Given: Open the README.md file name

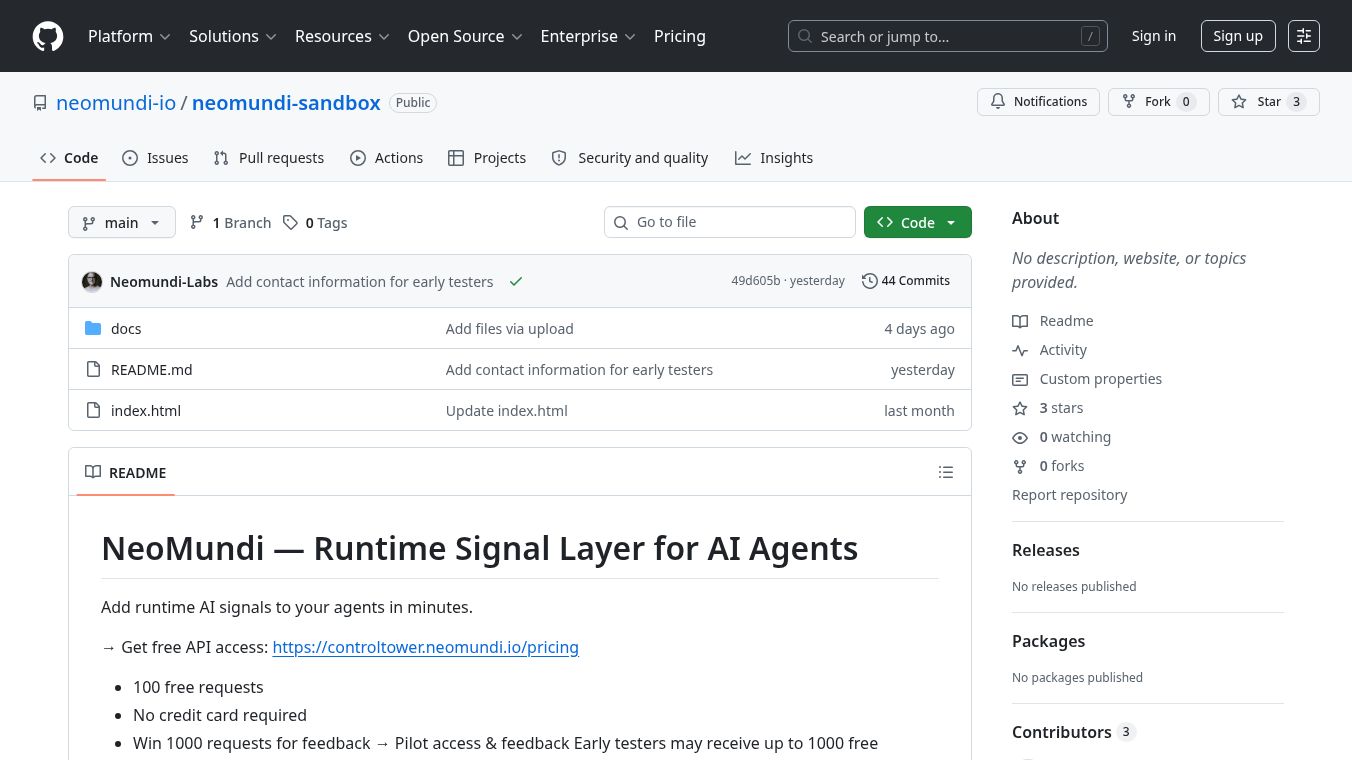Looking at the screenshot, I should [151, 369].
